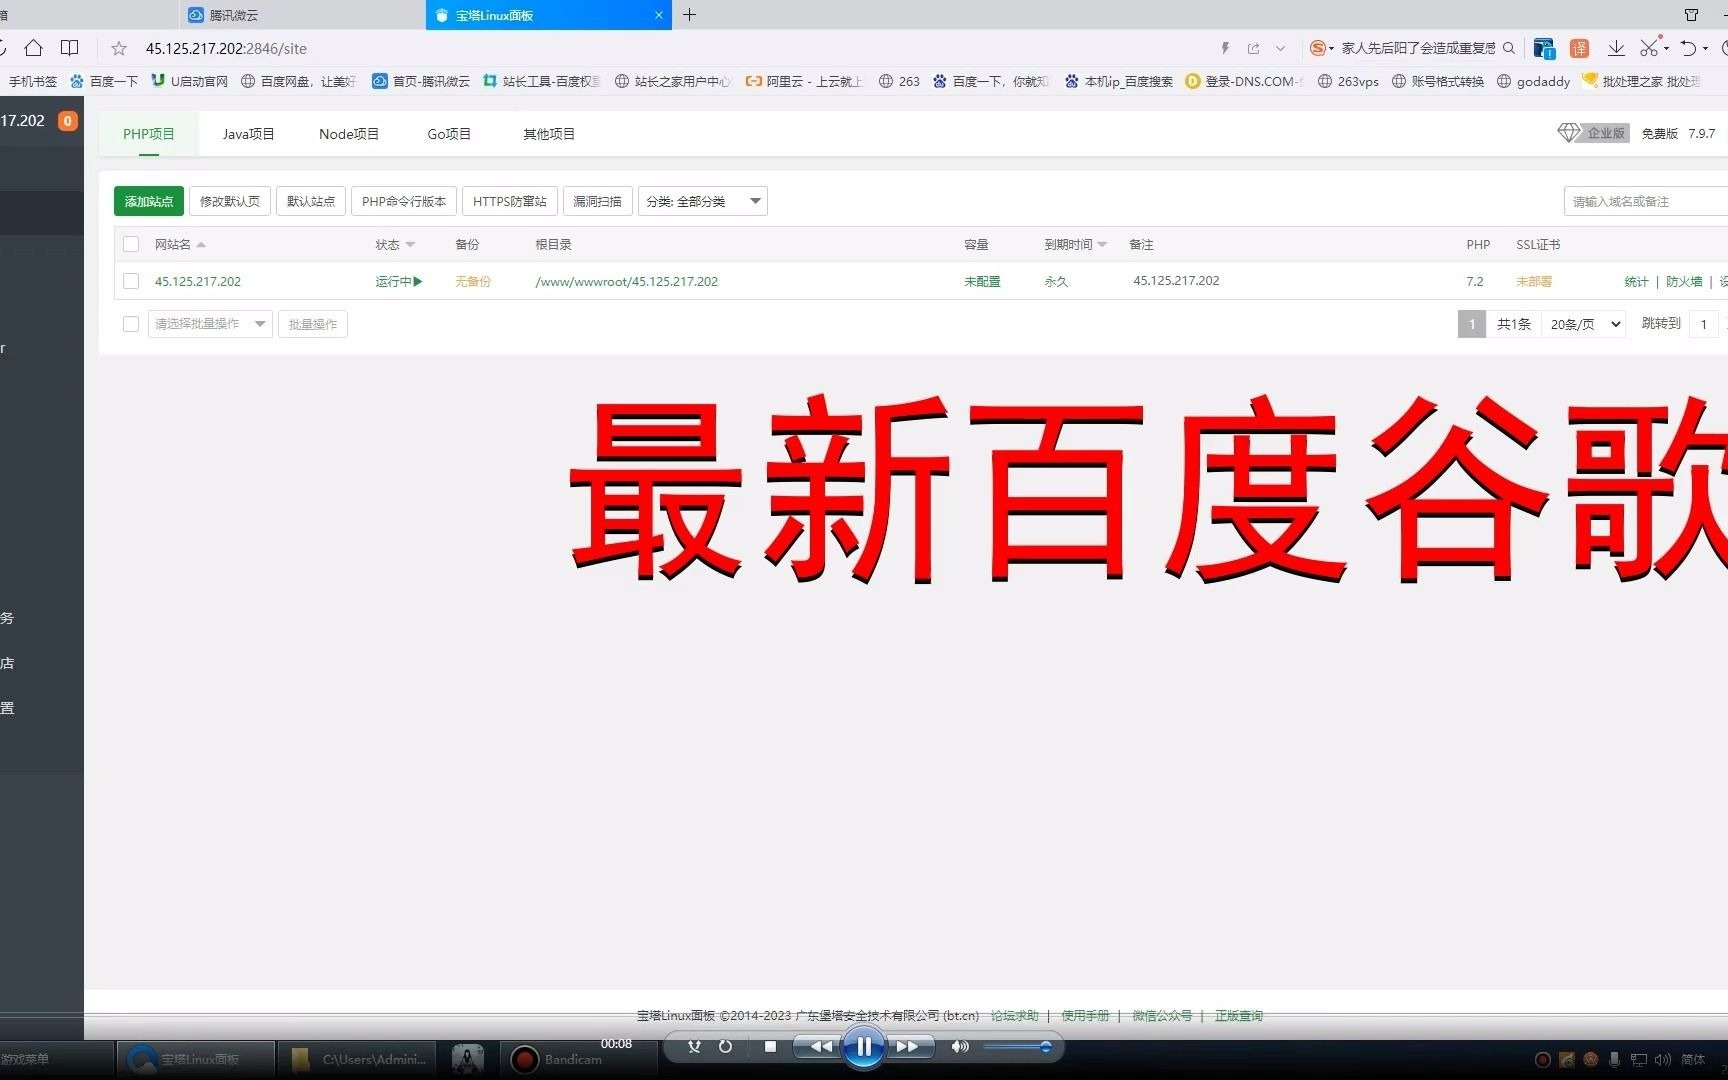Open the 论坛求助 footer link
Screen dimensions: 1728x1080
(x=1014, y=1015)
